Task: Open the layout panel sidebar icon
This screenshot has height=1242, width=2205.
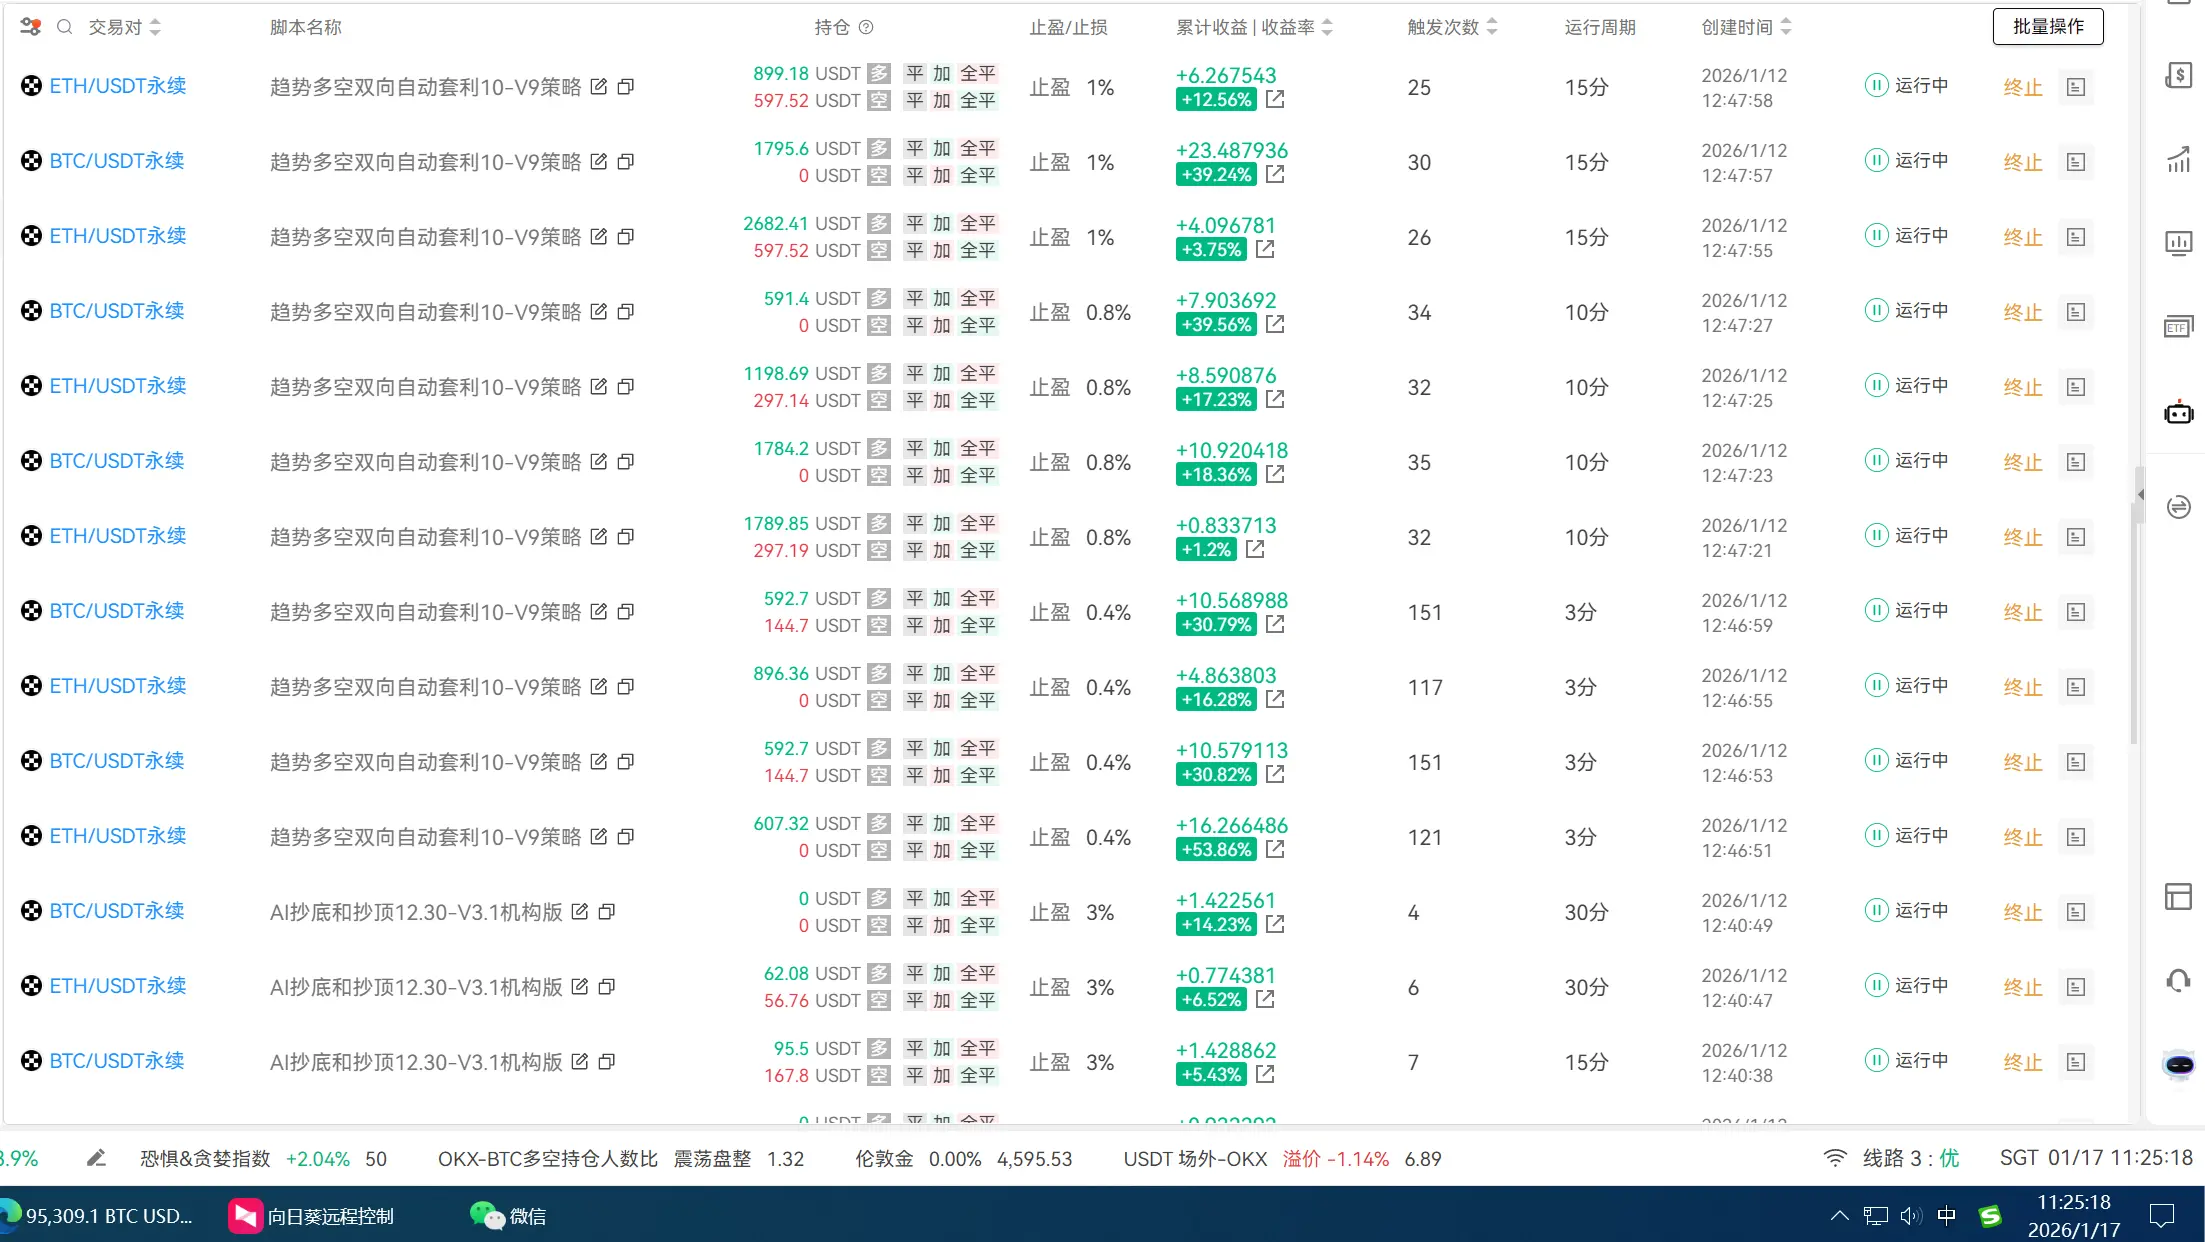Action: tap(2178, 897)
